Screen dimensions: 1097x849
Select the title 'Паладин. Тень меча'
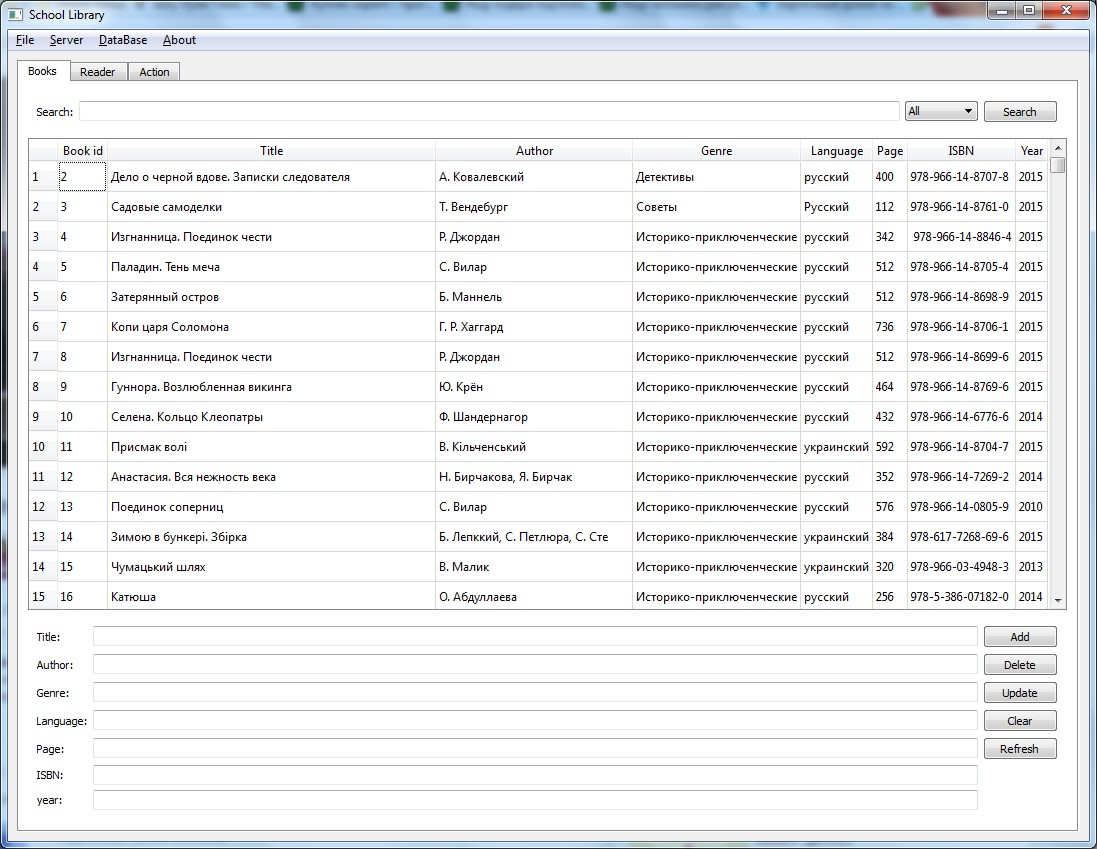271,267
